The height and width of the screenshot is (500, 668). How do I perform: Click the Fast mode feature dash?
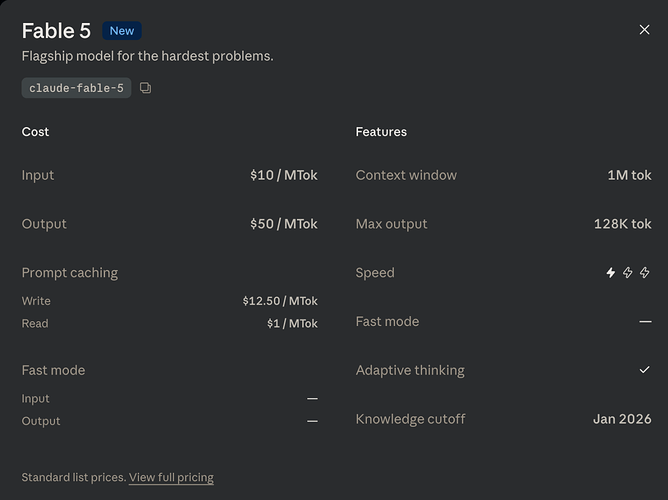point(645,322)
